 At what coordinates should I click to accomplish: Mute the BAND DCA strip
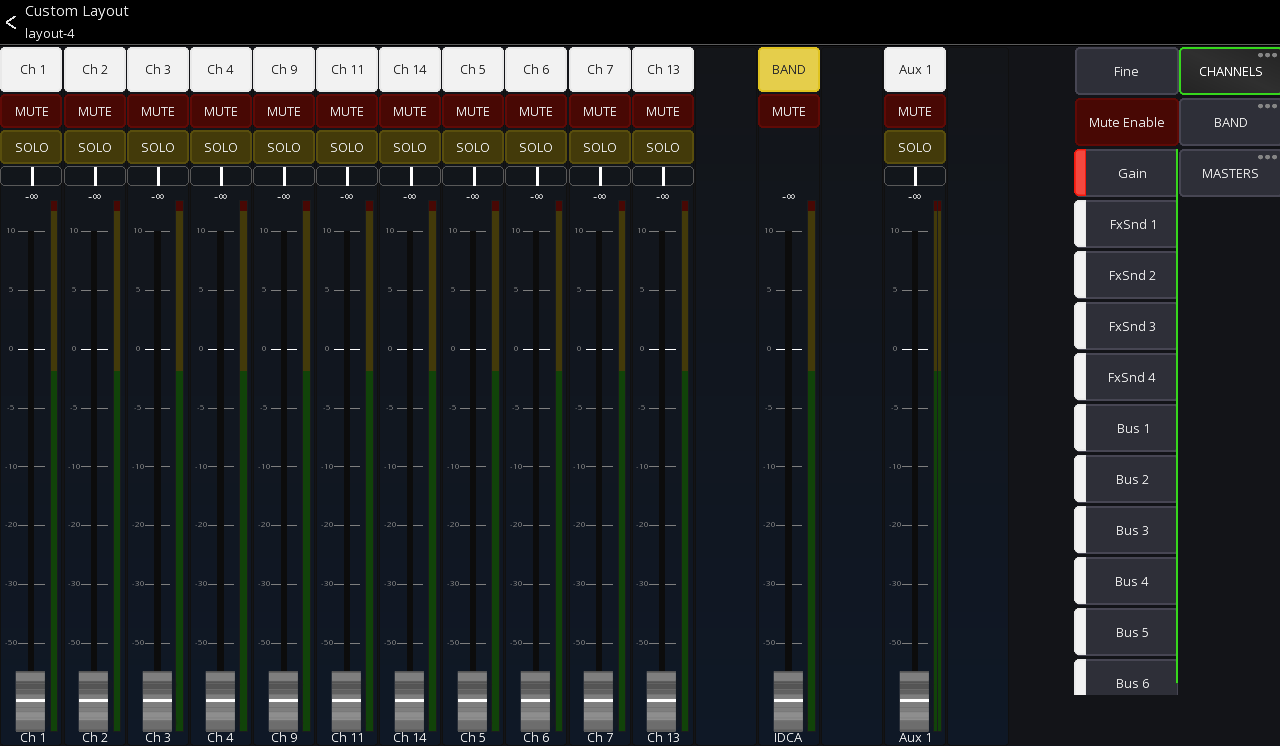pos(789,111)
